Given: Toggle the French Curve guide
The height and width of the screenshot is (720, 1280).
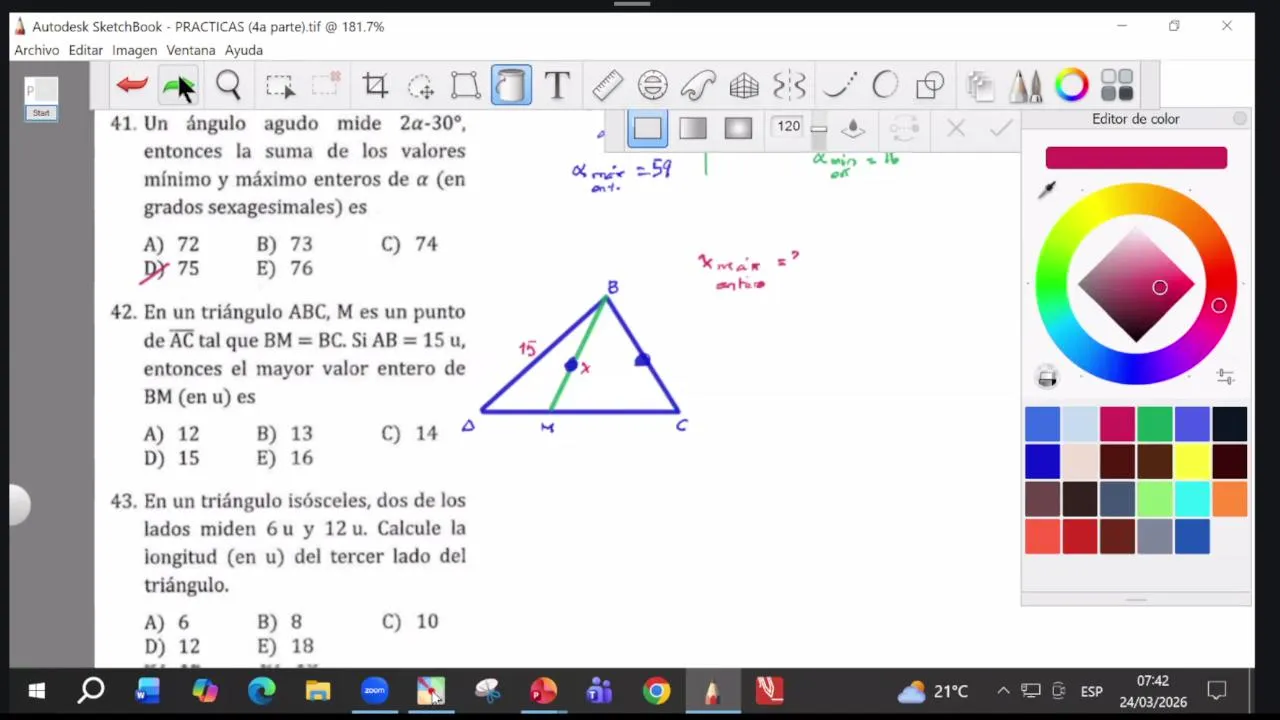Looking at the screenshot, I should click(698, 86).
